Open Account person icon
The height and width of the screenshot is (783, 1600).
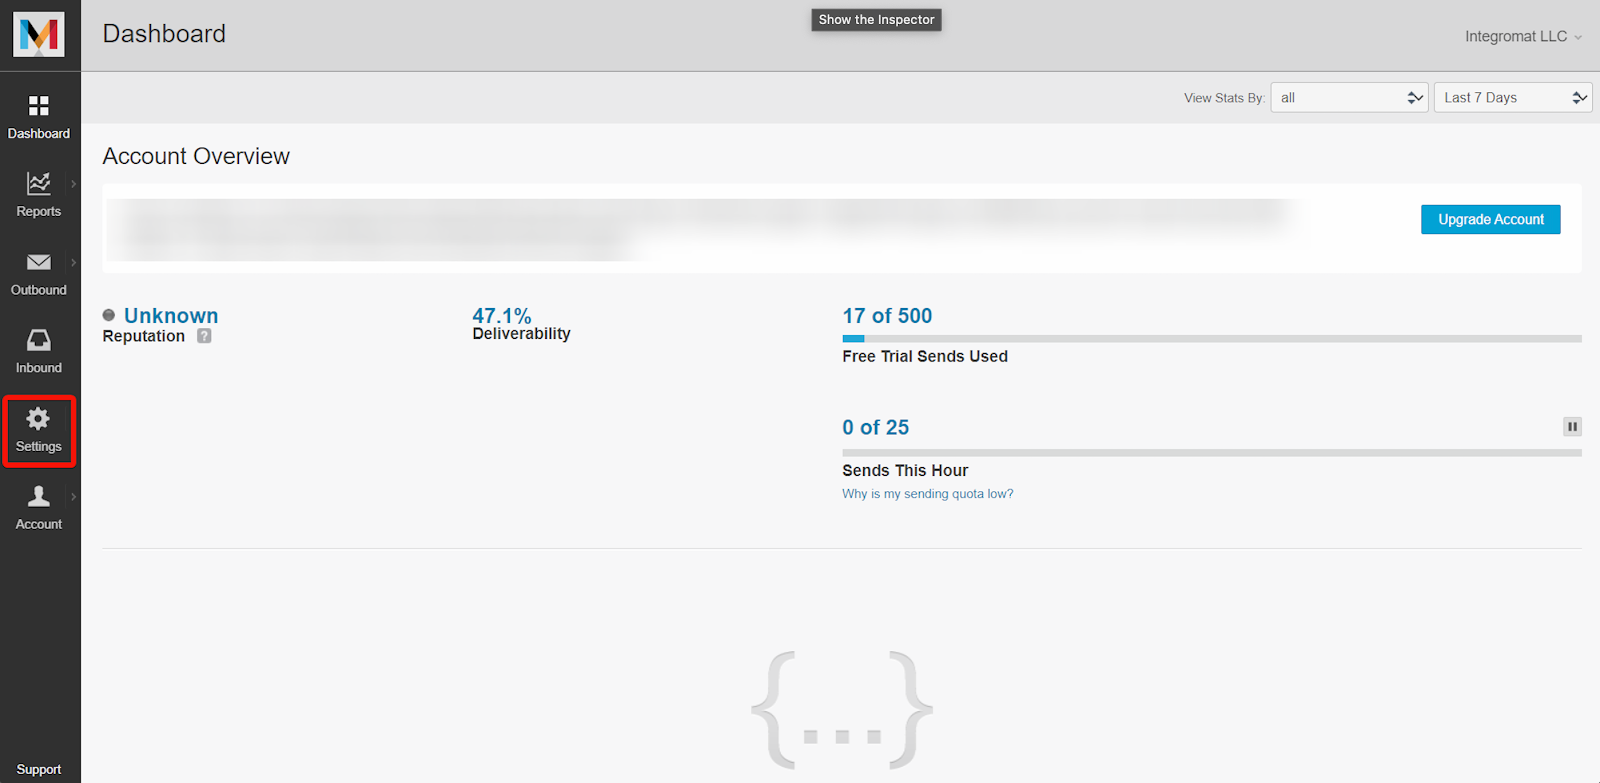[39, 496]
